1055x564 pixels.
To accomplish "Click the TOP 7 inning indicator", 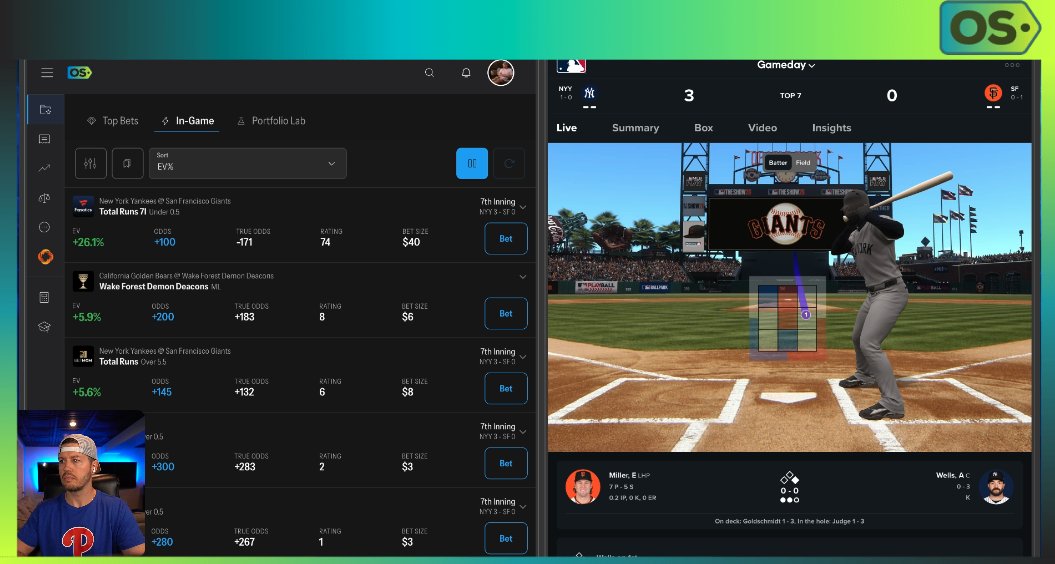I will [791, 96].
